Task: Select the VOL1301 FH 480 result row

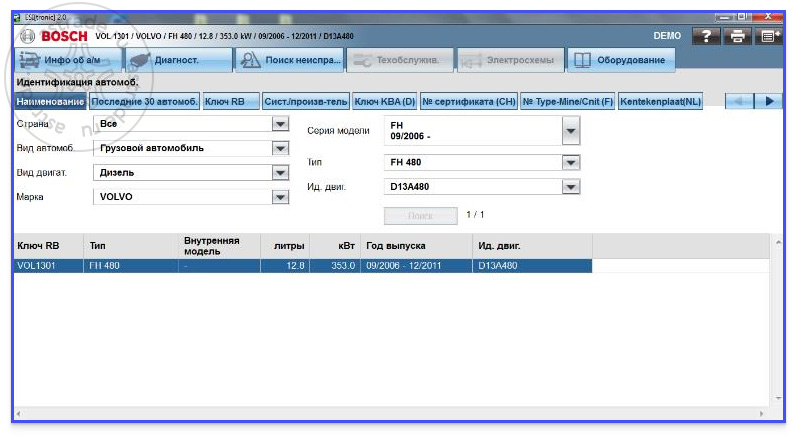Action: [x=303, y=265]
